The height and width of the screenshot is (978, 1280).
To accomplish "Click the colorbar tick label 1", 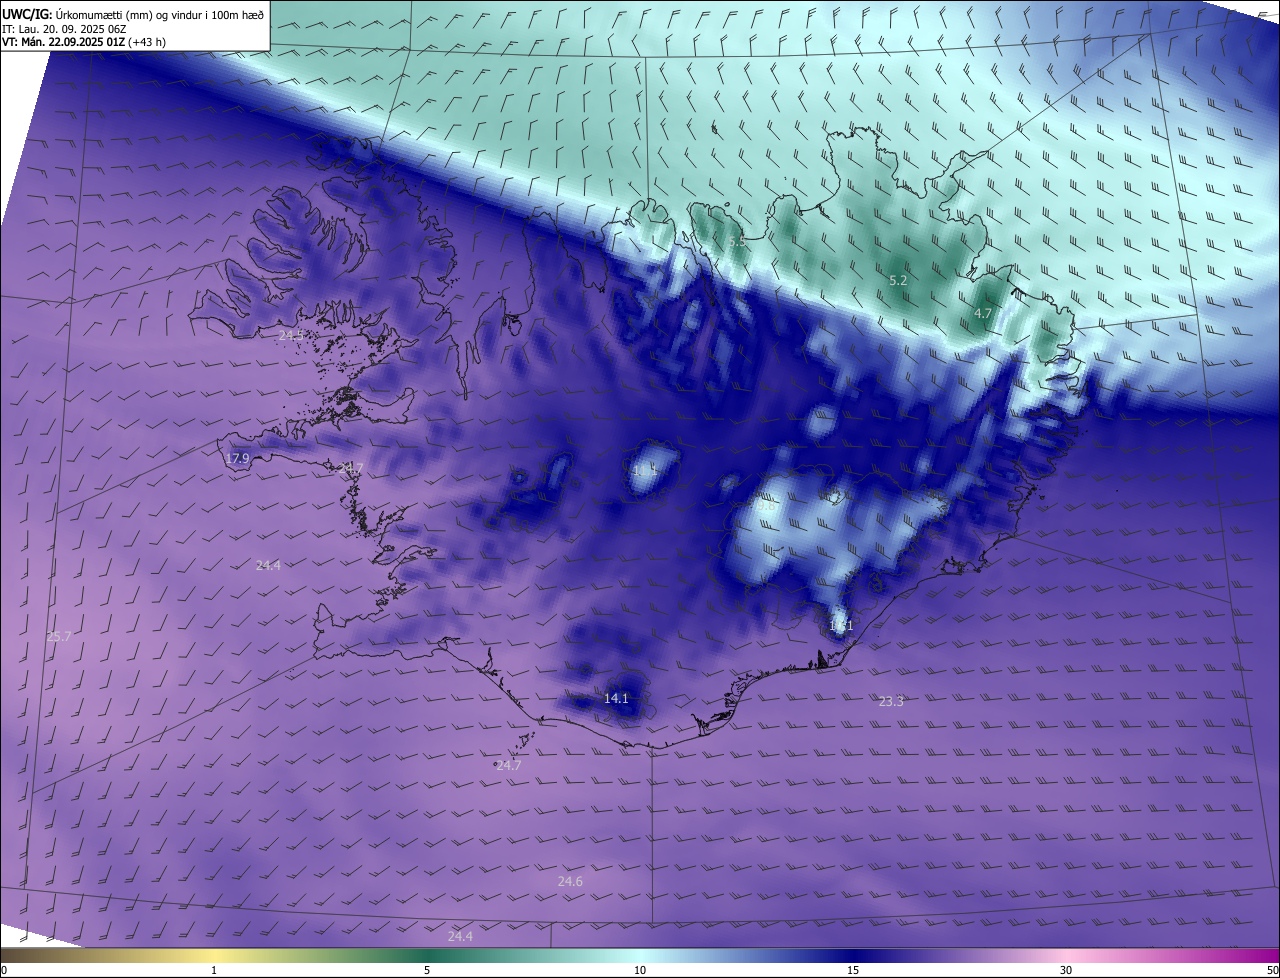I will tap(214, 970).
